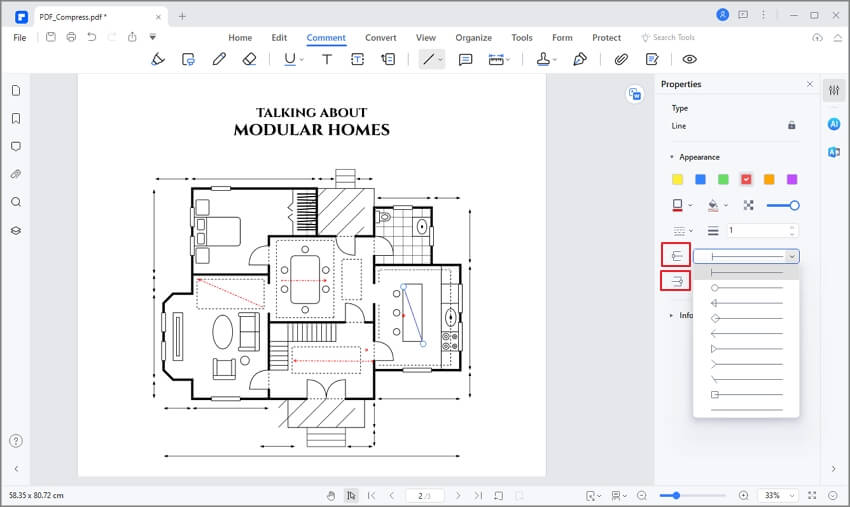Choose the blue color swatch
Screen dimensions: 850x507
click(x=700, y=179)
